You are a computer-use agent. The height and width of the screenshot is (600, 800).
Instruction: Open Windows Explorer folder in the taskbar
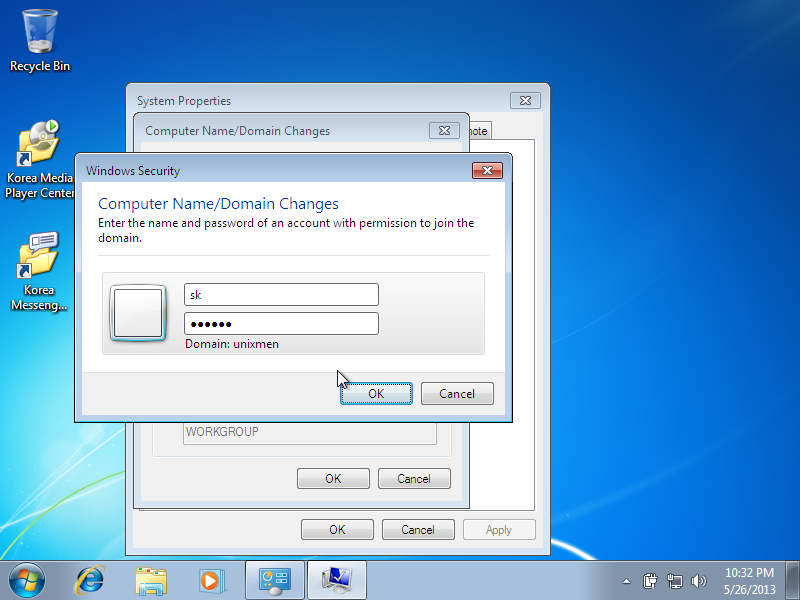click(x=151, y=581)
